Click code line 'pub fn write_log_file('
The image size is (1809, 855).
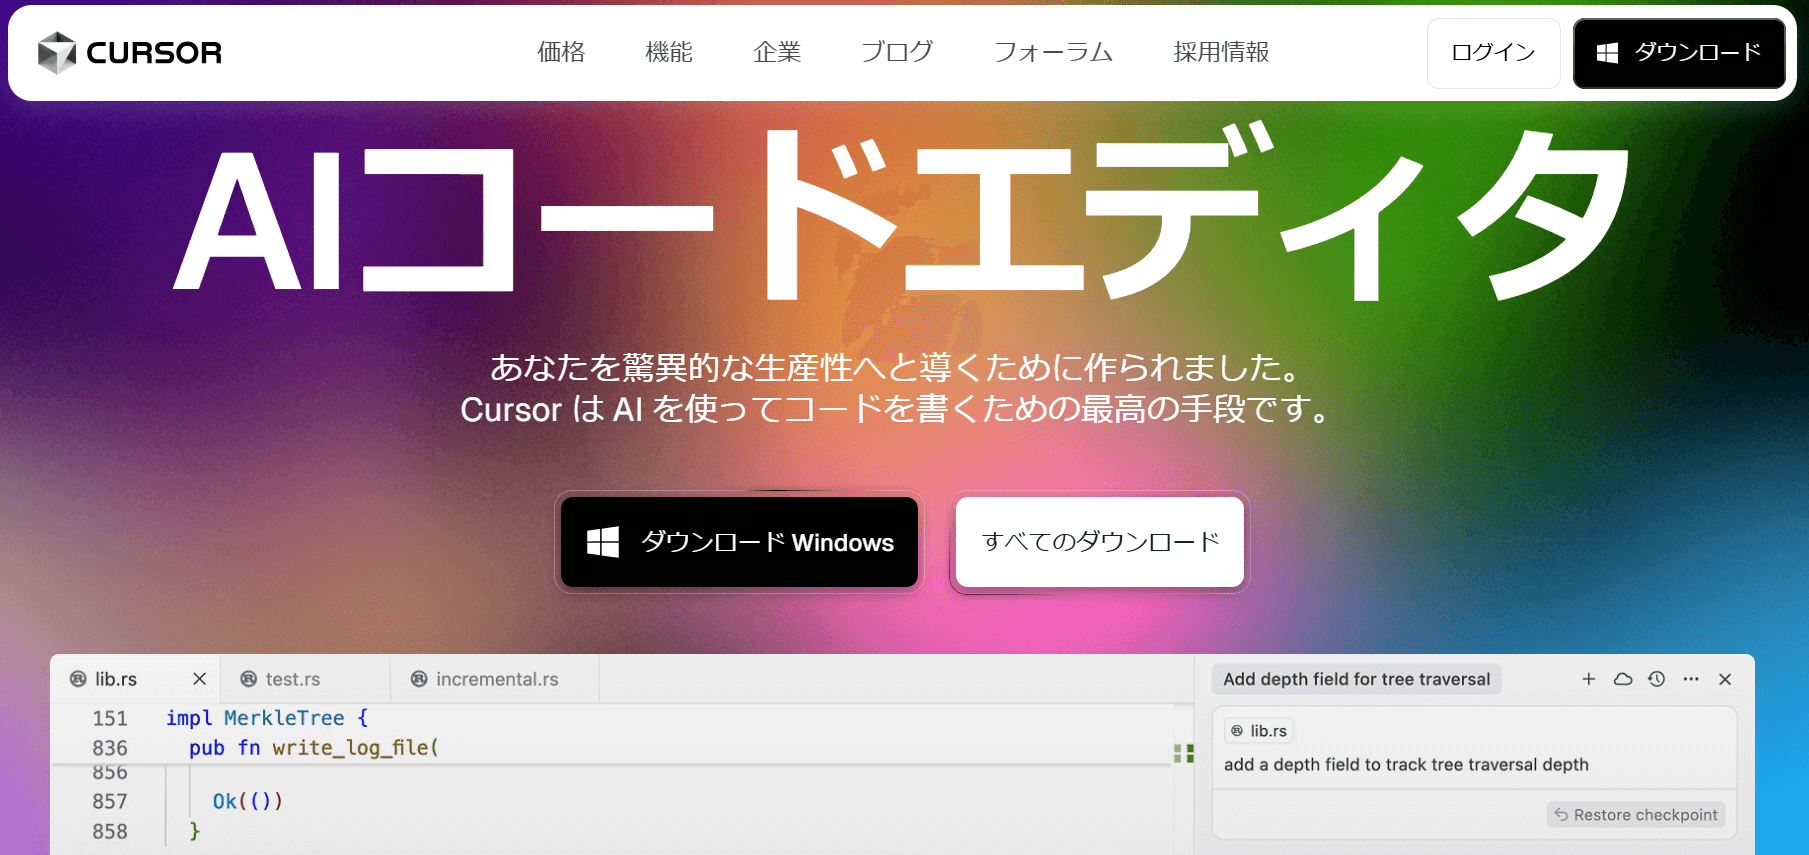point(314,748)
